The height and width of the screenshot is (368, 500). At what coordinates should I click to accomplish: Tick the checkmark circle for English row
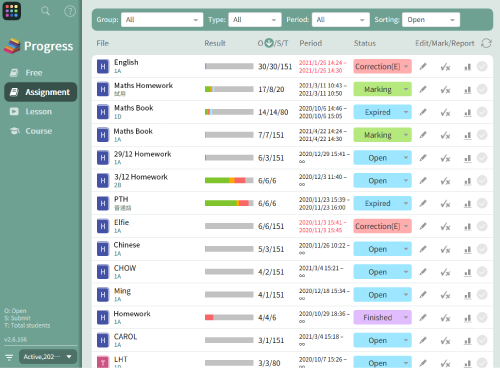(x=482, y=66)
